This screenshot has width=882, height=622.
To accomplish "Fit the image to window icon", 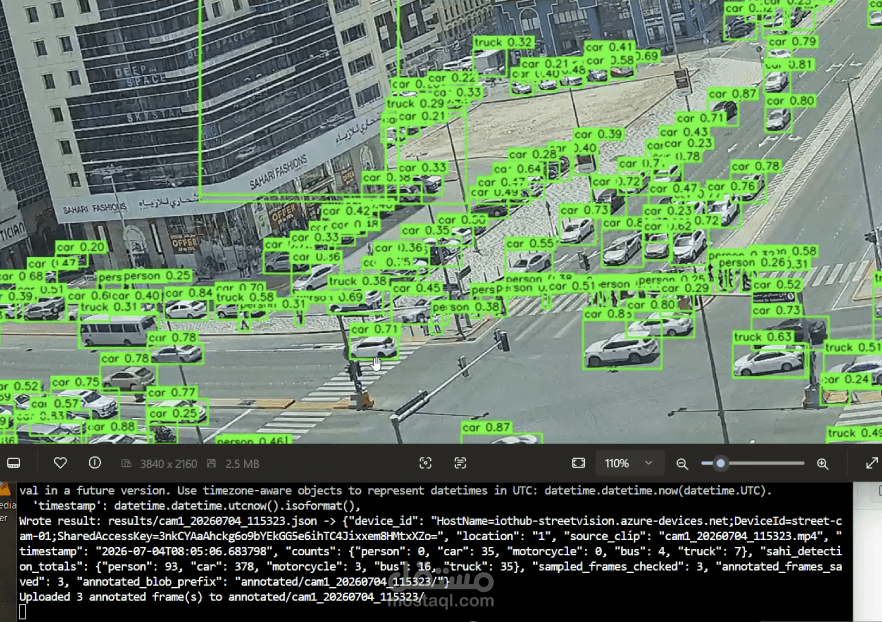I will tap(578, 463).
